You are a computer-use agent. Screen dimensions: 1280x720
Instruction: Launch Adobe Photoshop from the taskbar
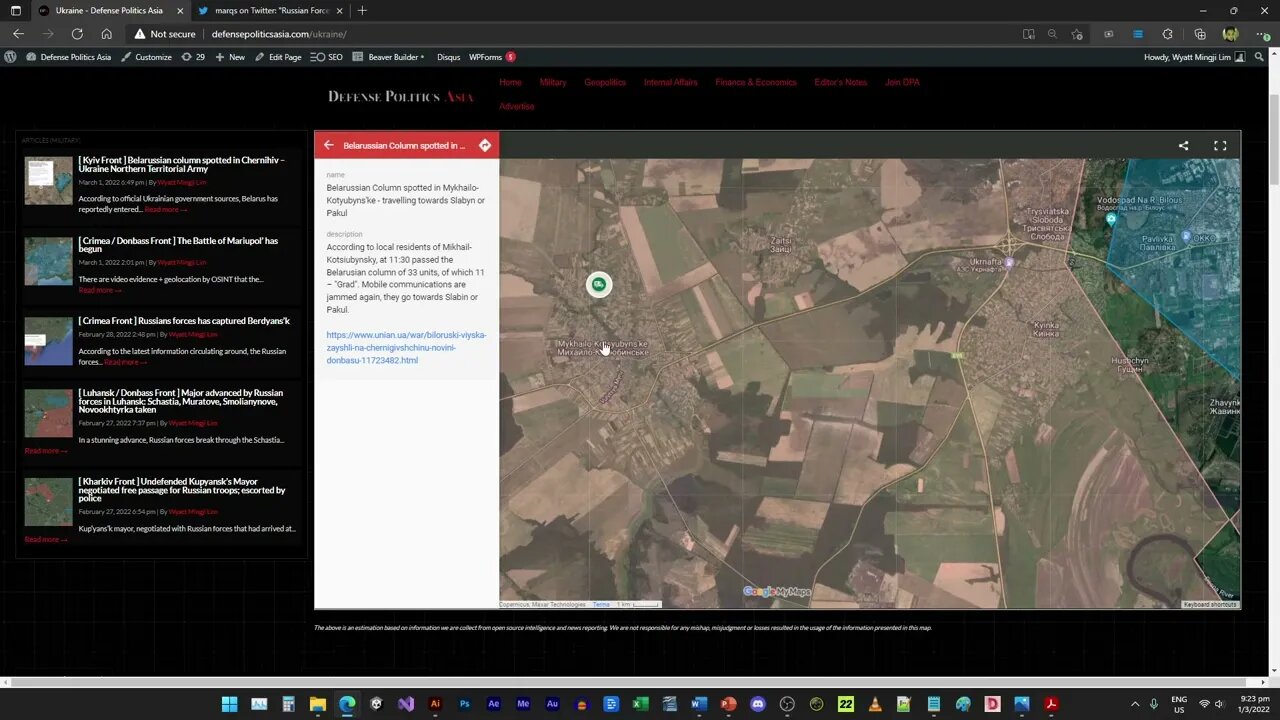[x=465, y=704]
